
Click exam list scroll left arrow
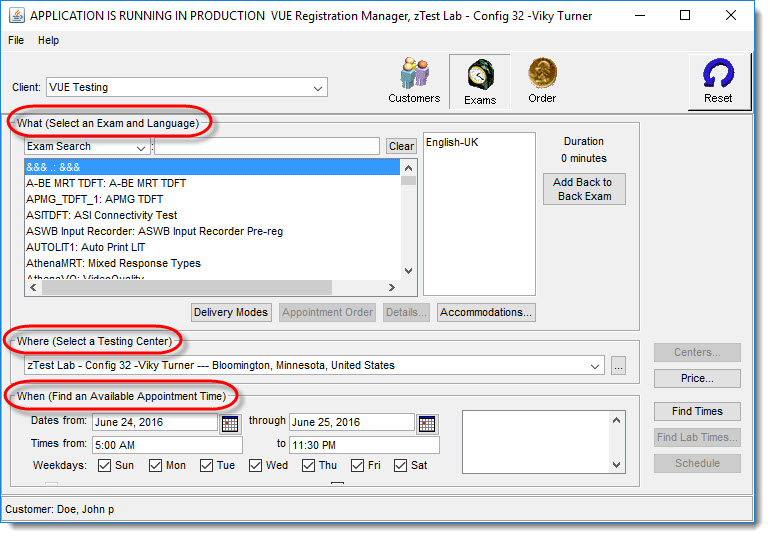point(33,288)
